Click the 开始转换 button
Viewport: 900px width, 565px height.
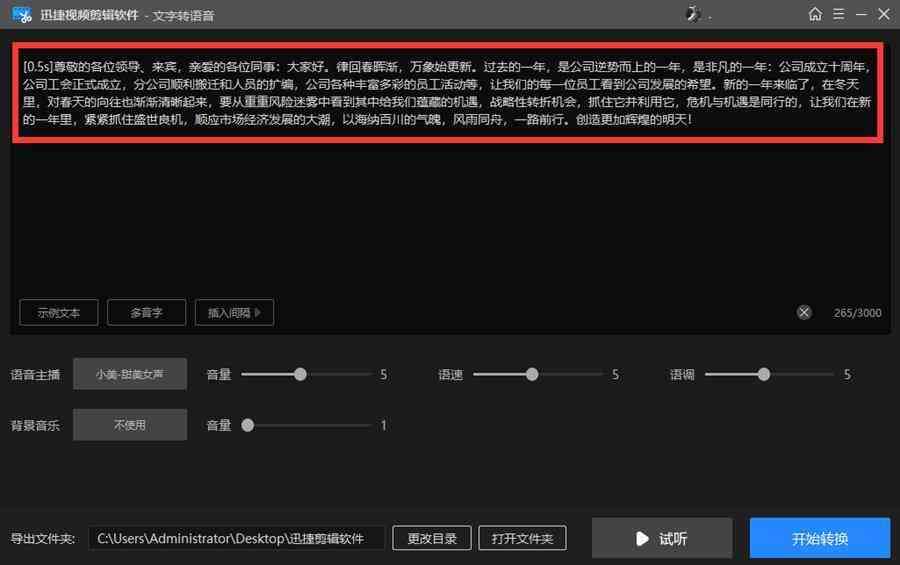pos(820,538)
